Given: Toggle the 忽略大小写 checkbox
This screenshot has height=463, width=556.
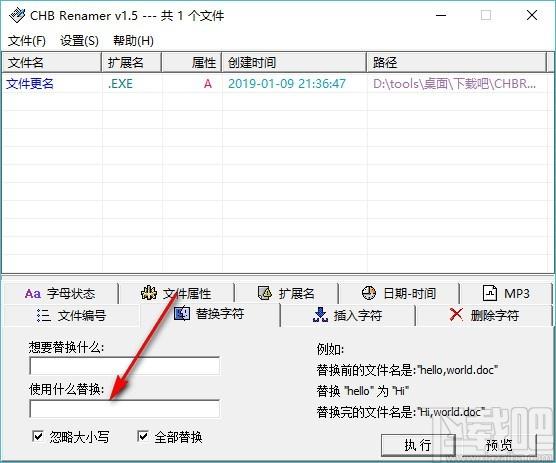Looking at the screenshot, I should click(x=38, y=436).
